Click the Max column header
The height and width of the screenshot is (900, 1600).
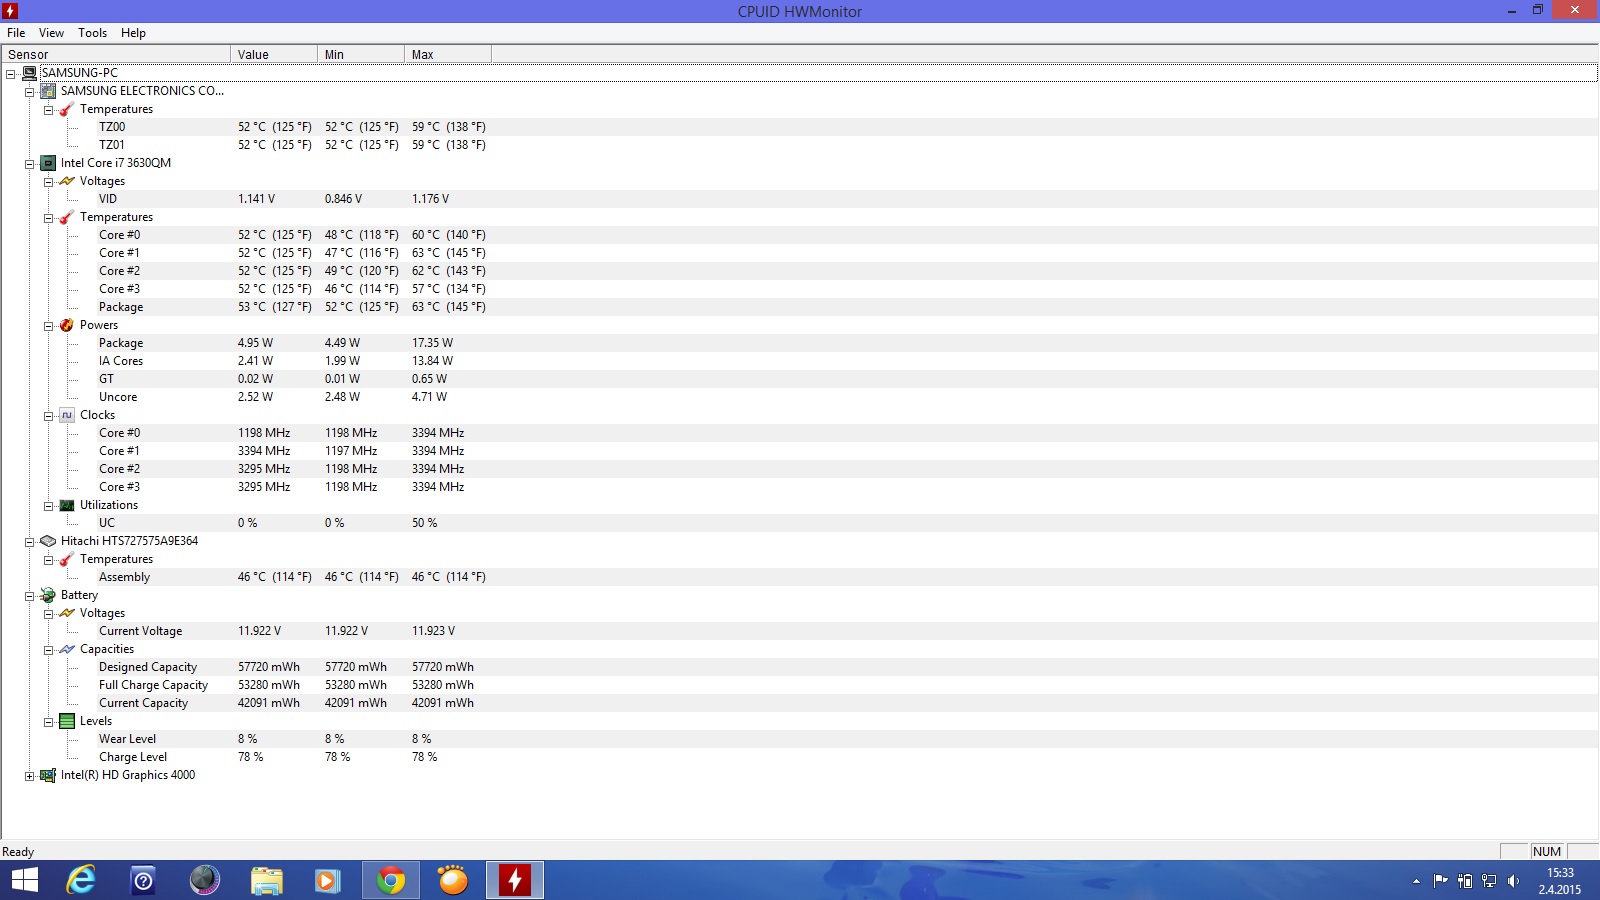coord(448,54)
